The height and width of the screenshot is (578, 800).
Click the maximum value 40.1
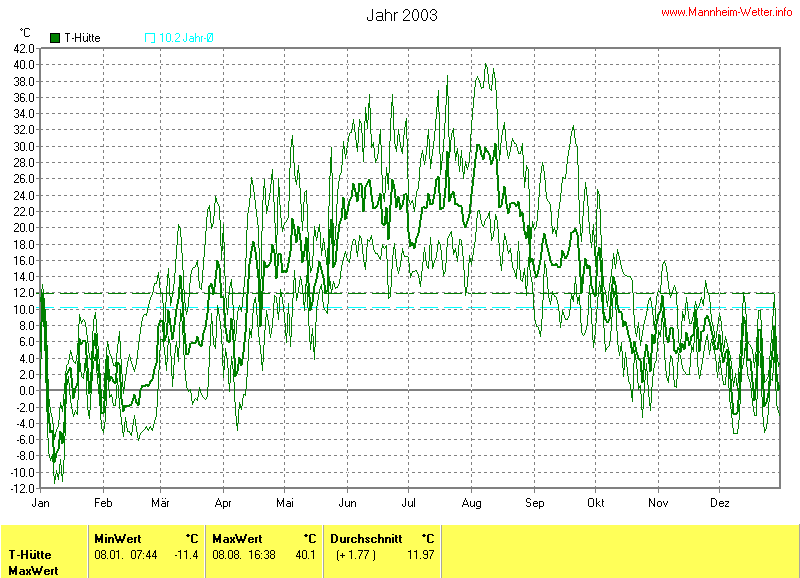click(304, 554)
